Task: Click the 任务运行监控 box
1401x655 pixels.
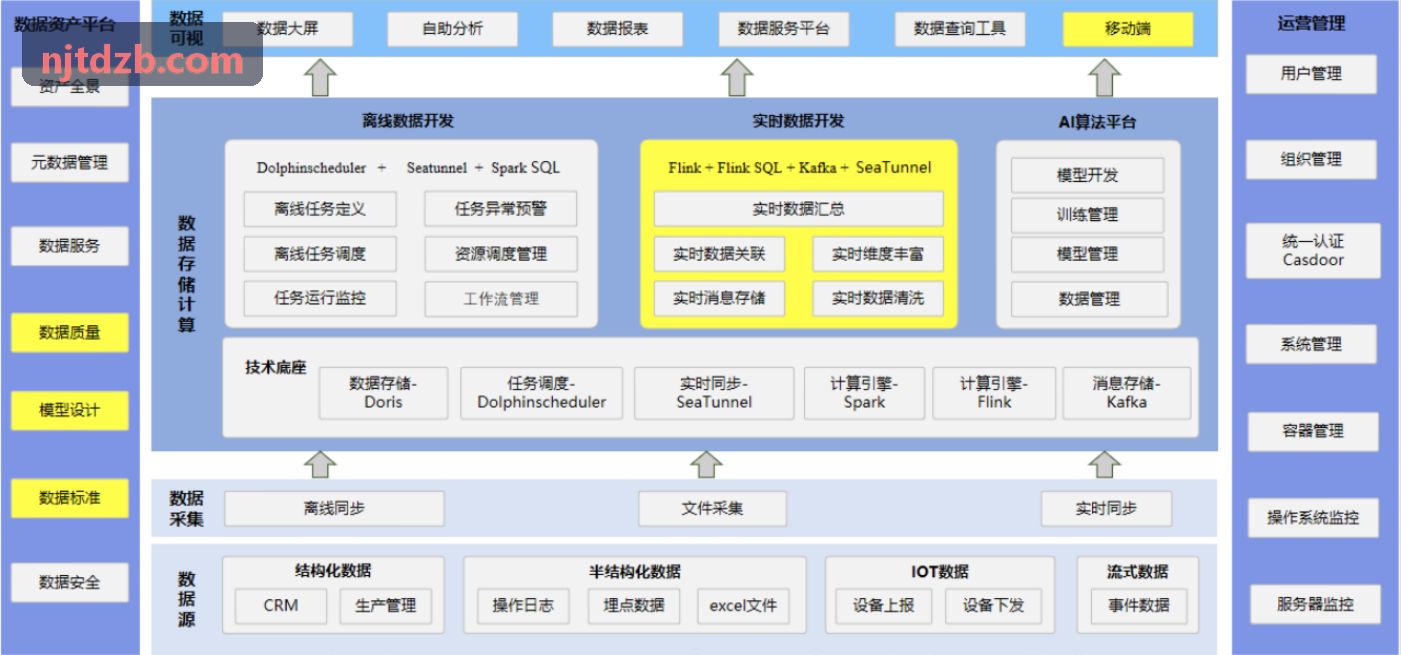Action: [x=320, y=298]
